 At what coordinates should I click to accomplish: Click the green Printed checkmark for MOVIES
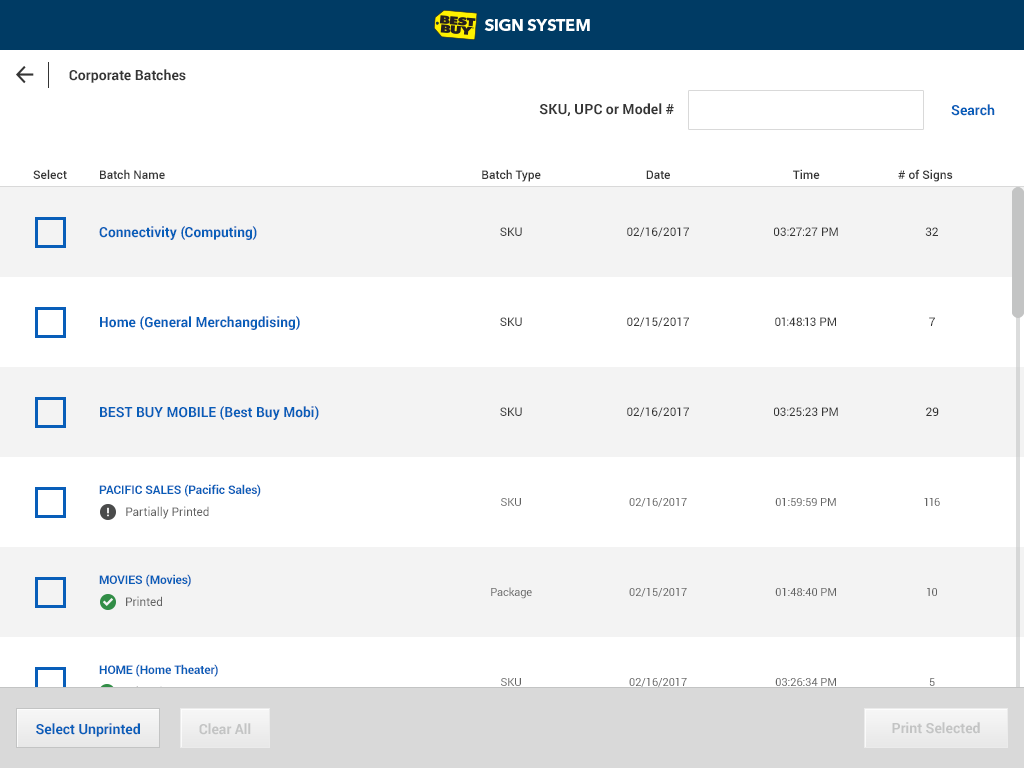[108, 602]
